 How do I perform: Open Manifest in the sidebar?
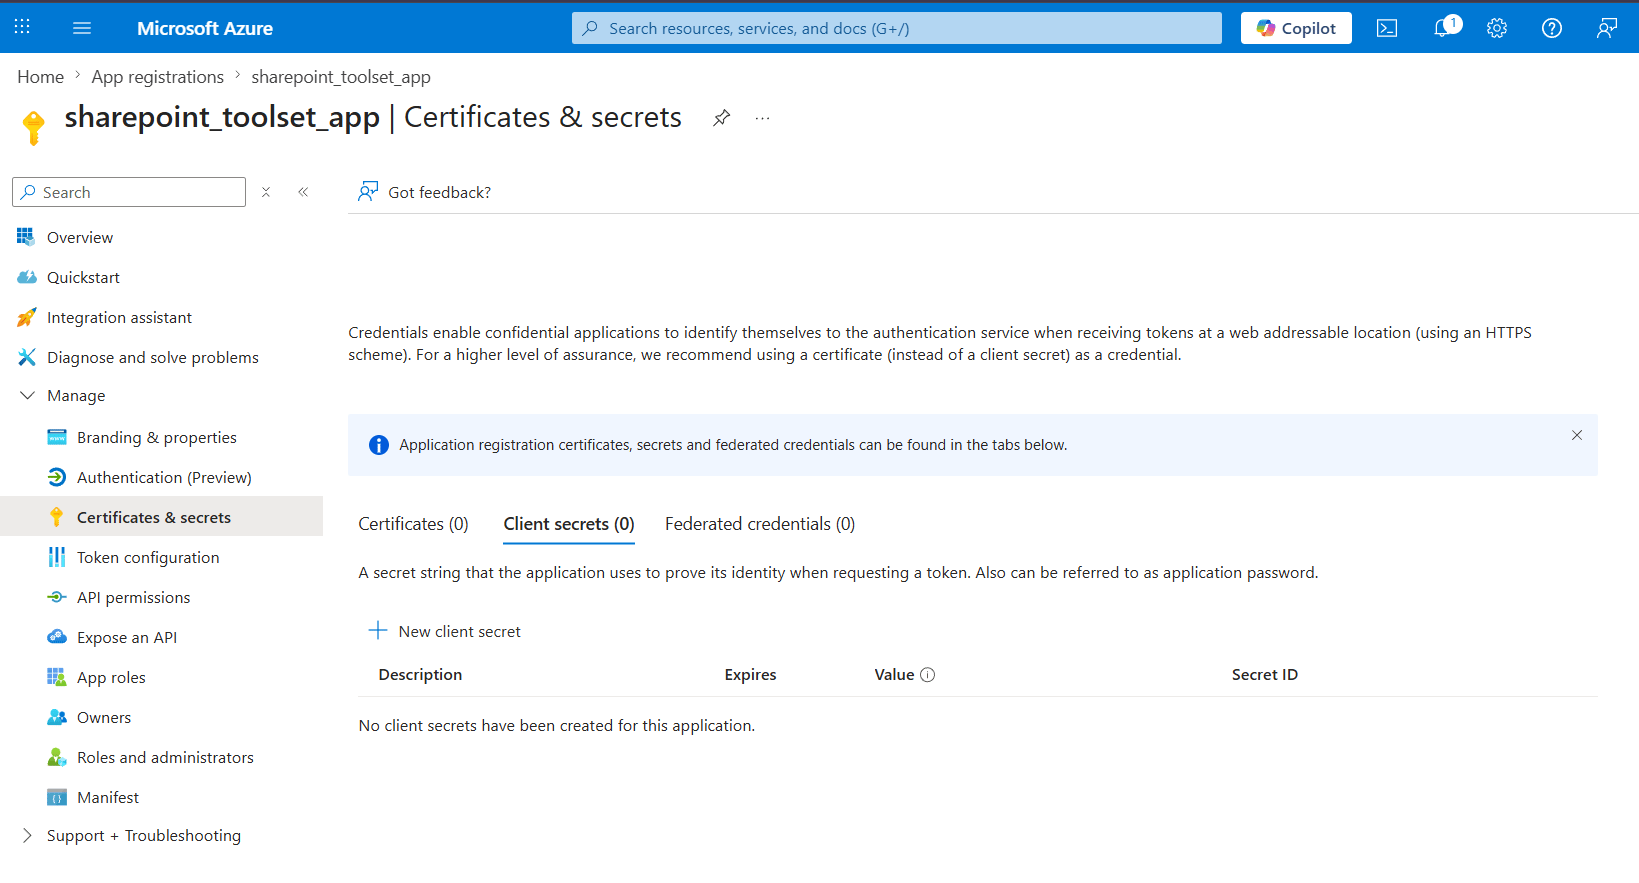pos(108,797)
